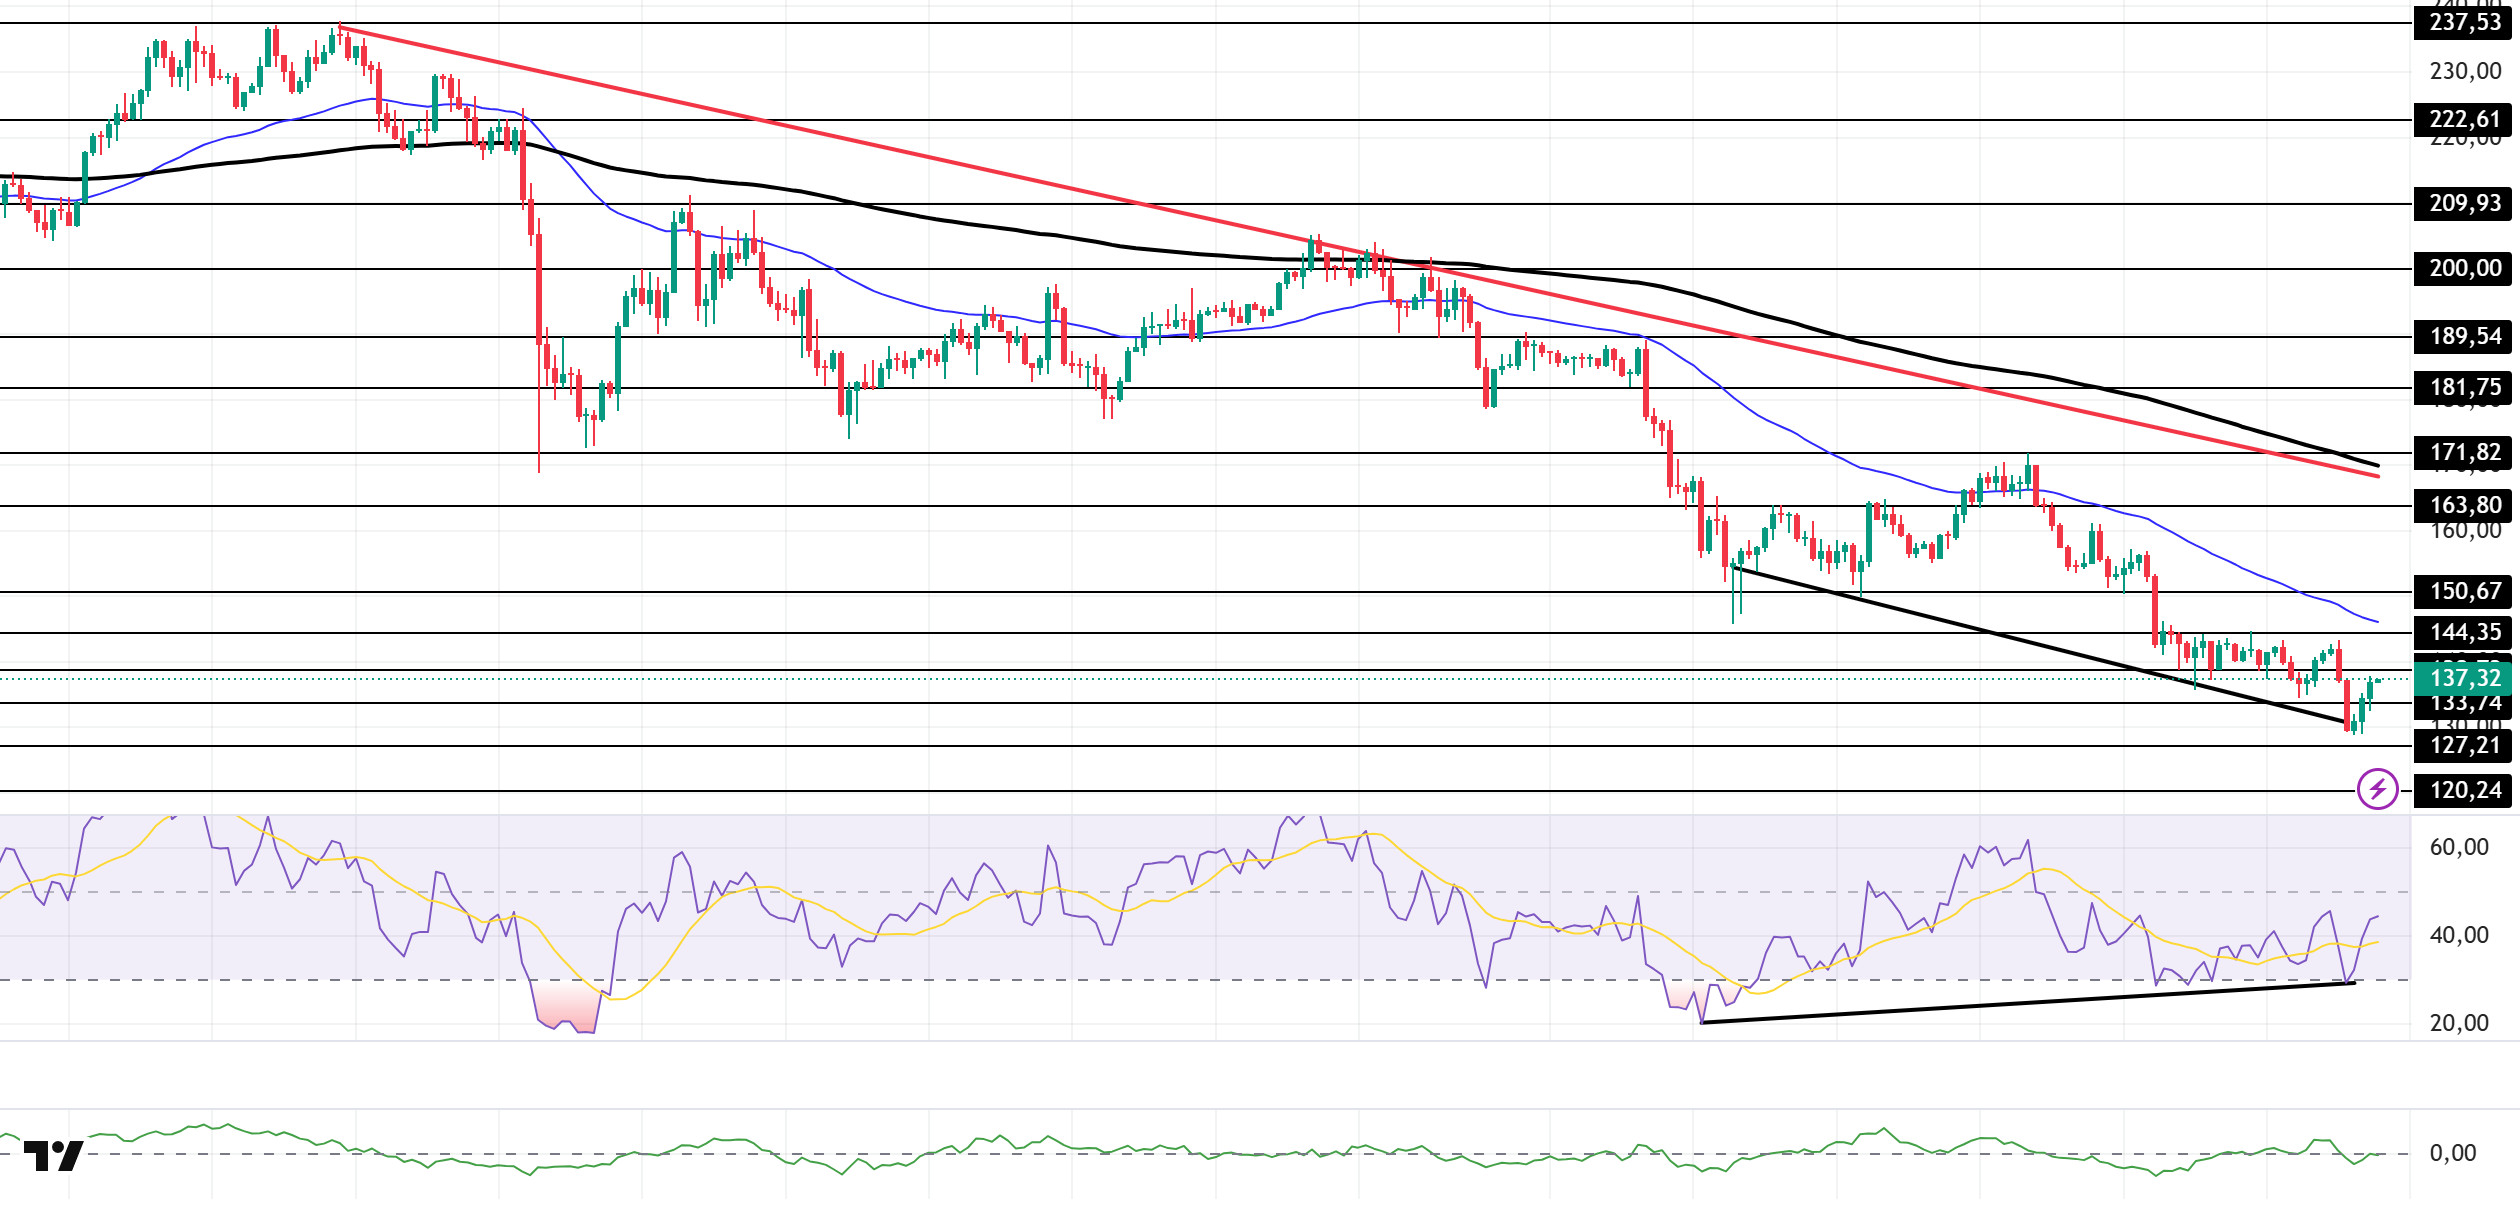Viewport: 2520px width, 1211px height.
Task: Click the TradingView logo in bottom-left
Action: (54, 1156)
